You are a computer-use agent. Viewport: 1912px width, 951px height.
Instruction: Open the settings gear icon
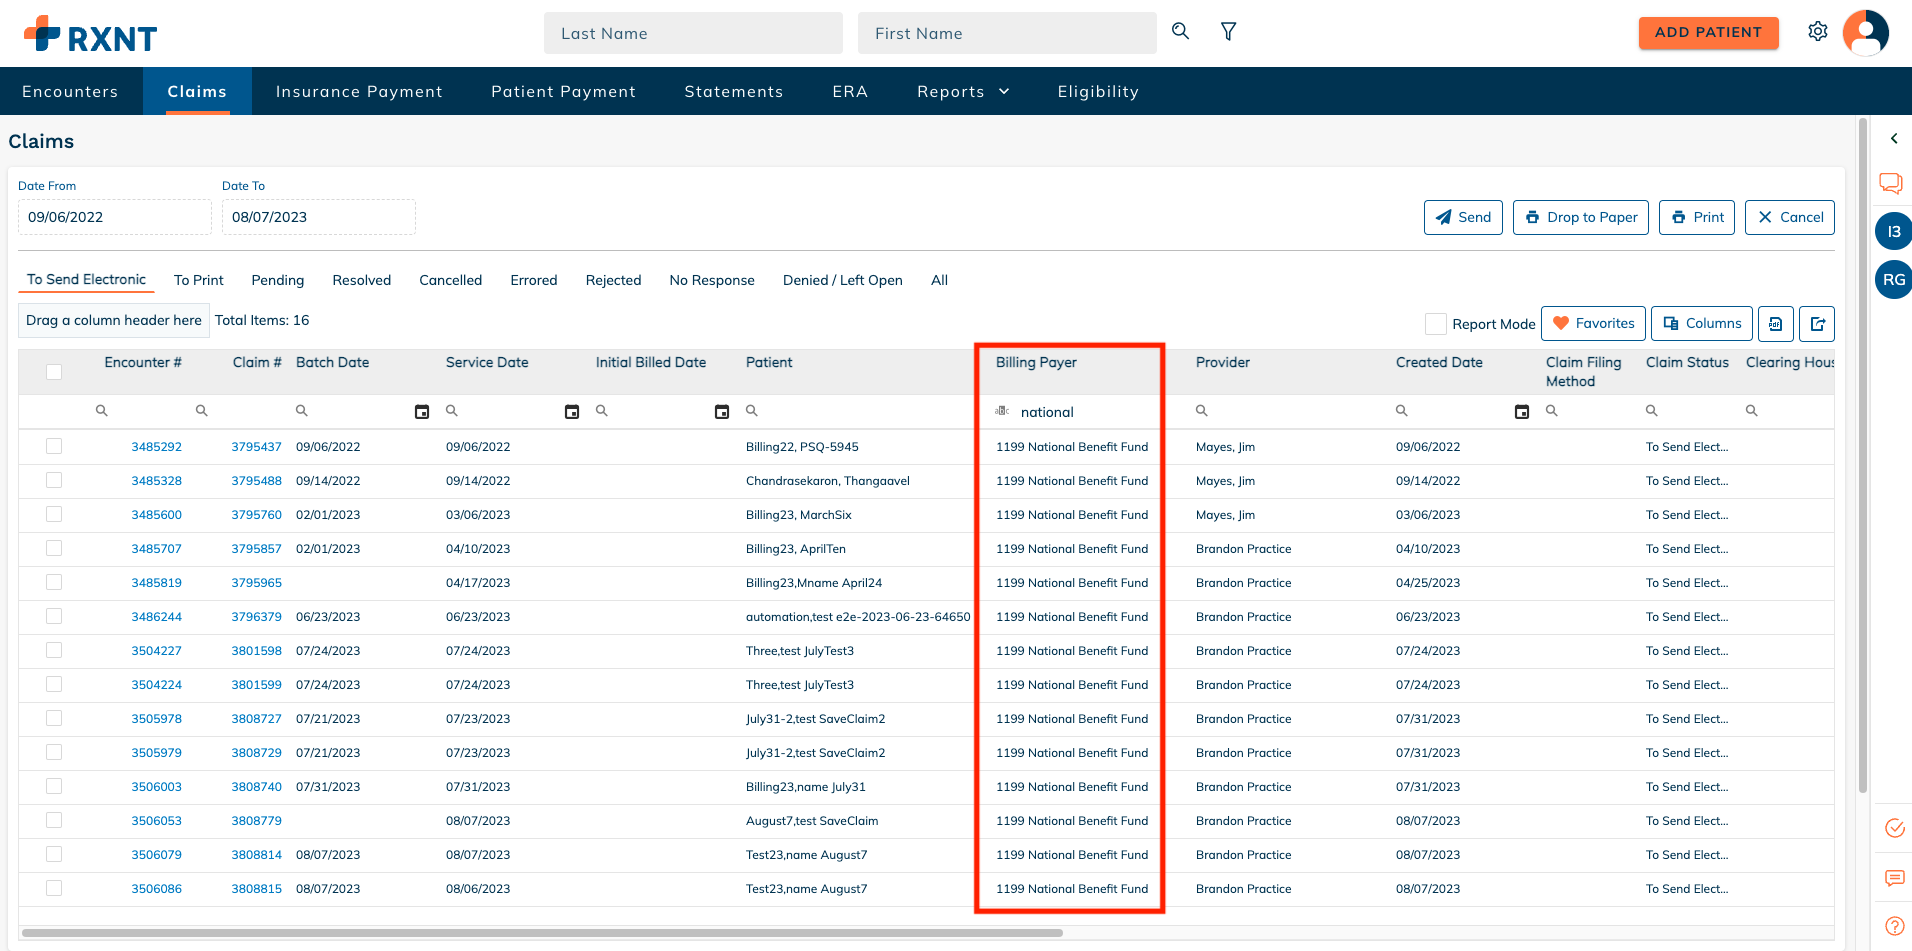[x=1818, y=31]
